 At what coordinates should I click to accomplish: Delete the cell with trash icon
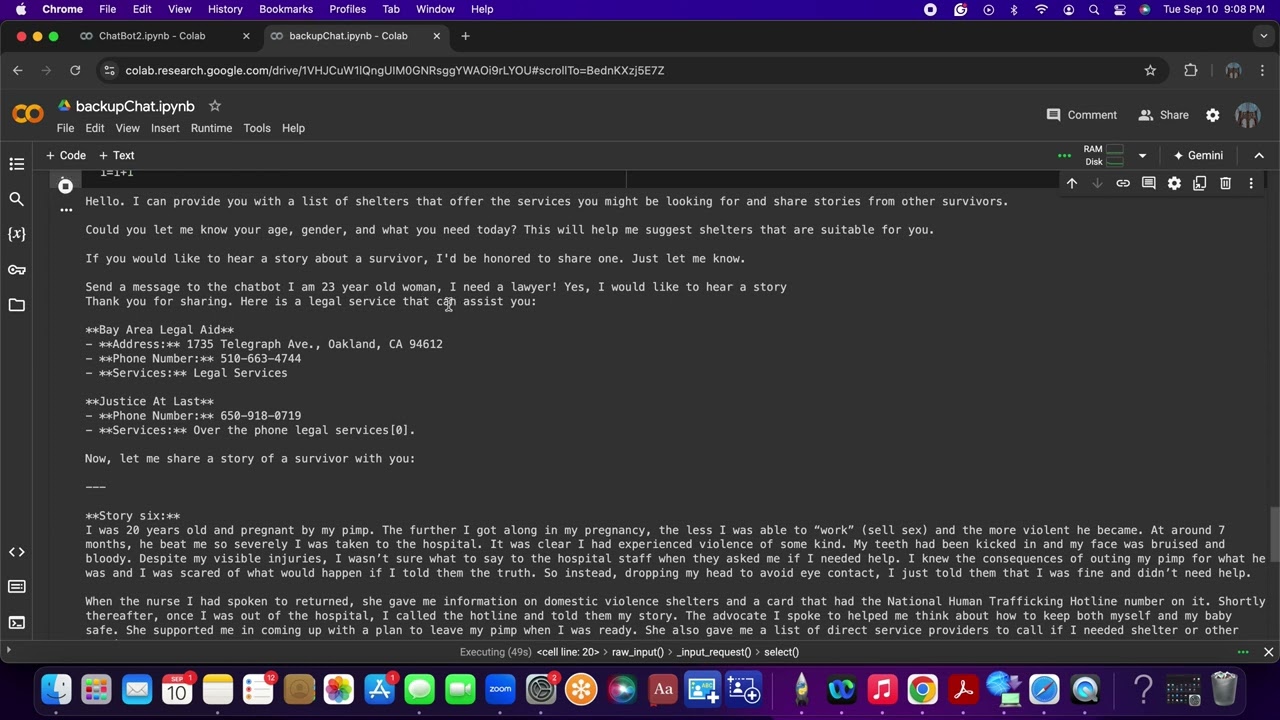click(x=1225, y=184)
